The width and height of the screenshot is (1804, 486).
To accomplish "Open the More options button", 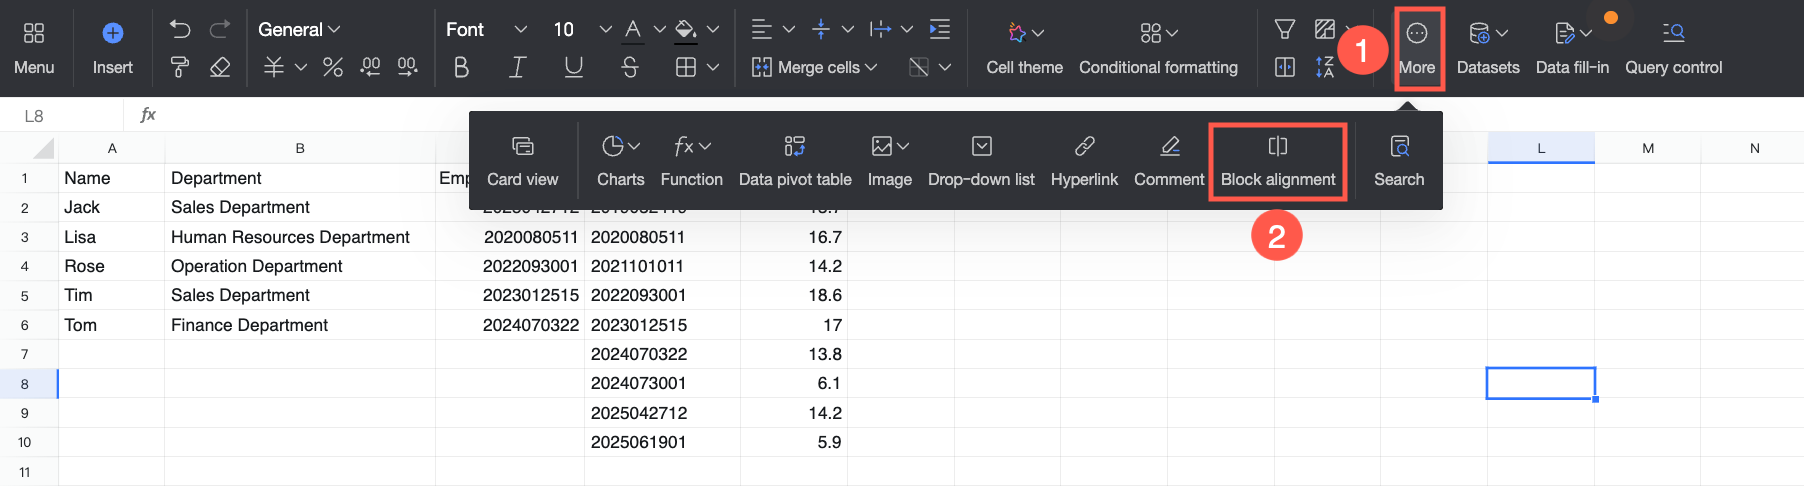I will [1417, 48].
